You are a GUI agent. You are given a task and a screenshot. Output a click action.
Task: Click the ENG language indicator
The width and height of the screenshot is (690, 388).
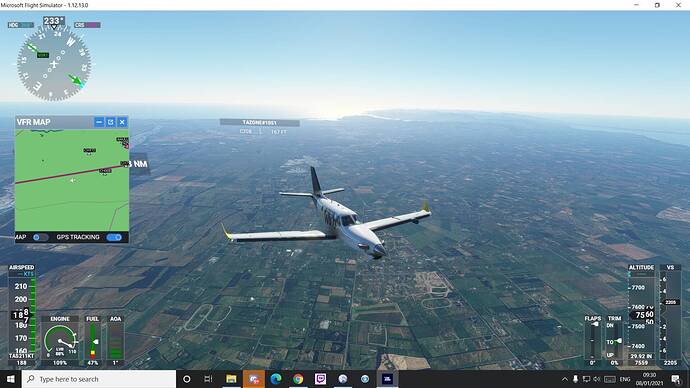pos(625,379)
